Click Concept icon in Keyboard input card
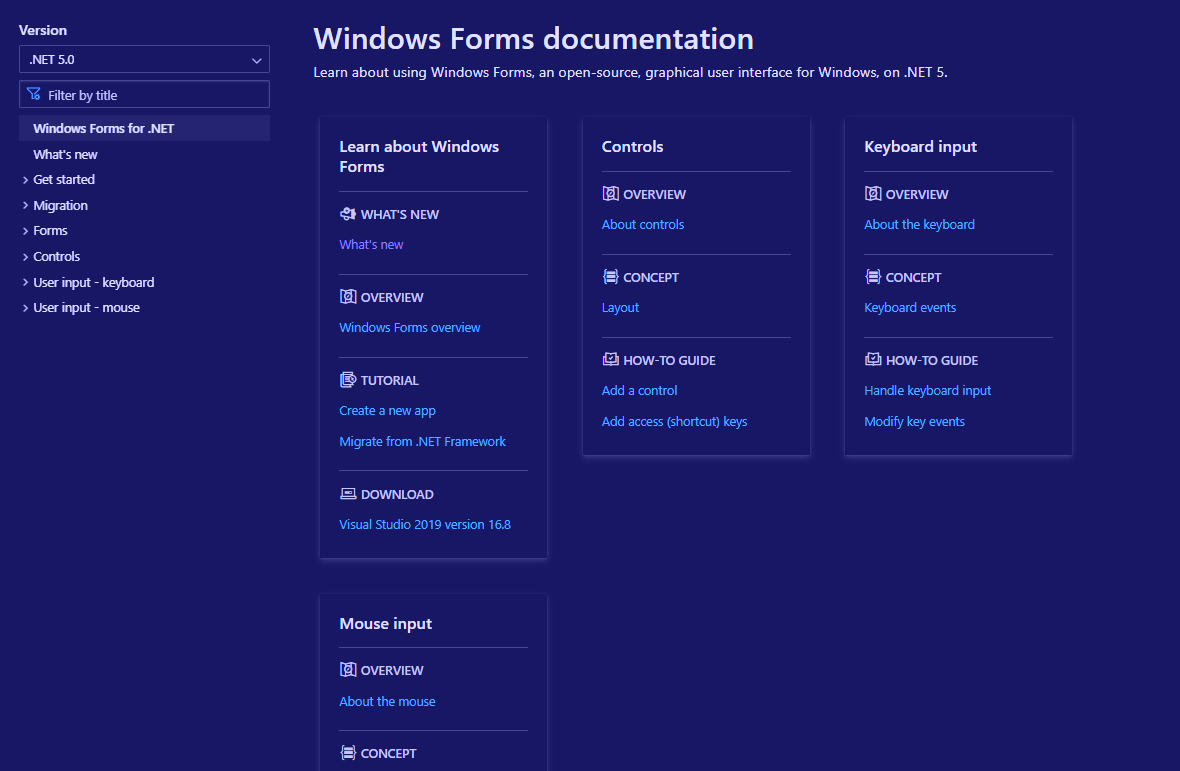Viewport: 1180px width, 771px height. 873,277
